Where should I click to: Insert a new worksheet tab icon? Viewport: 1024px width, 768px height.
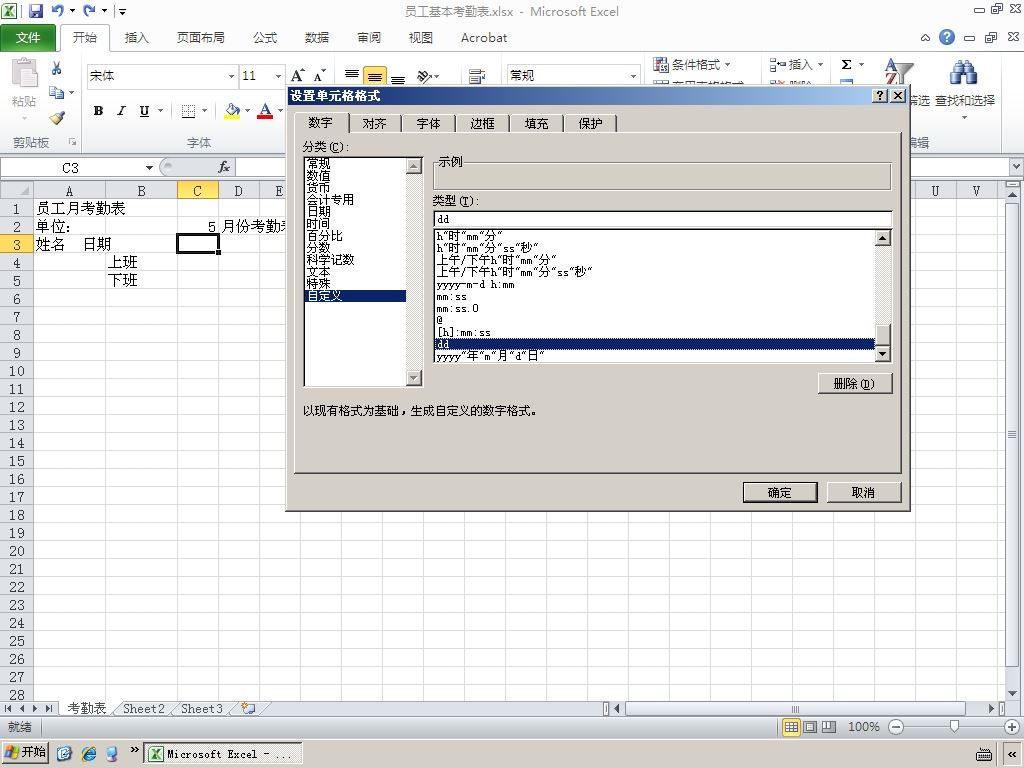pyautogui.click(x=248, y=709)
